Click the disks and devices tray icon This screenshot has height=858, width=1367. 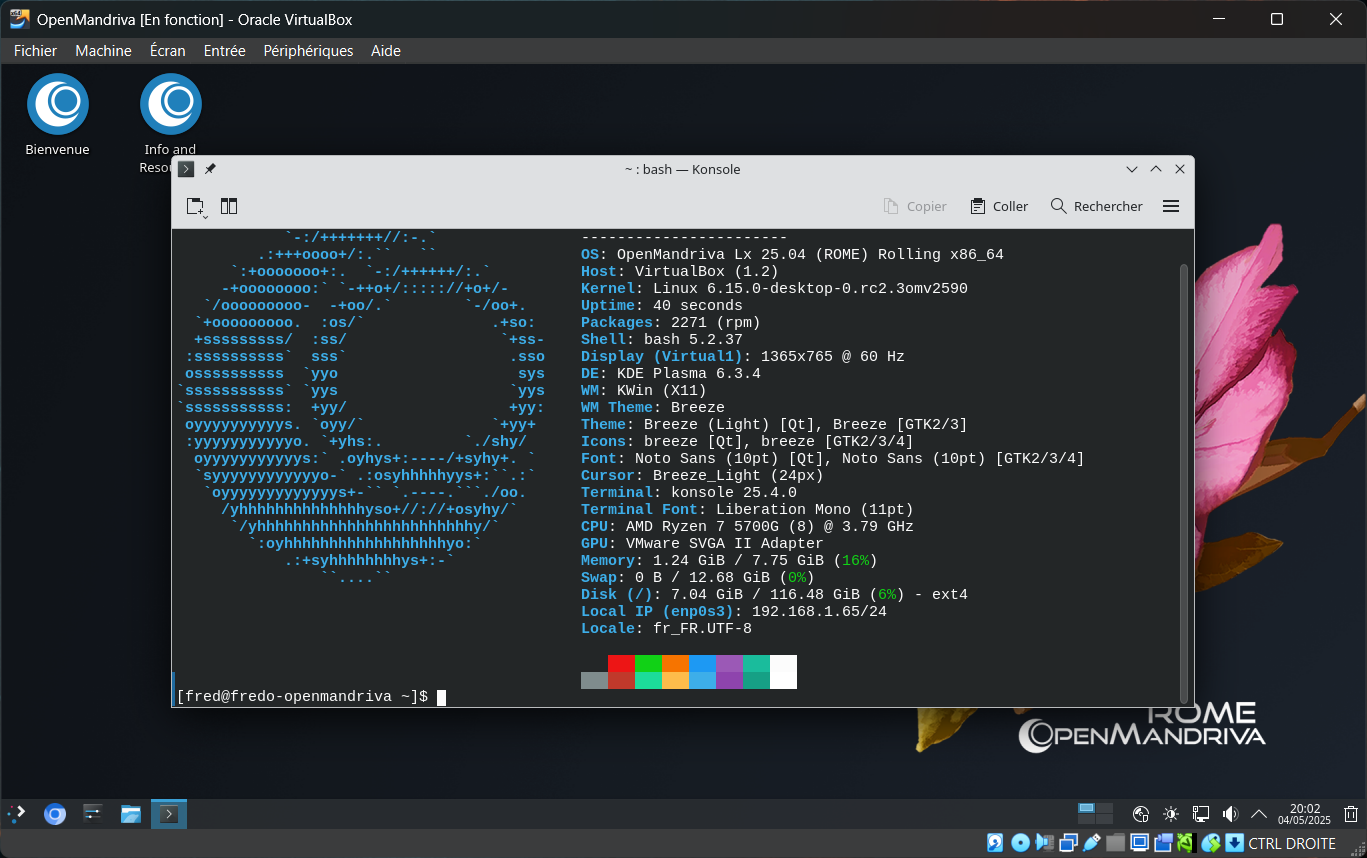(x=1141, y=814)
